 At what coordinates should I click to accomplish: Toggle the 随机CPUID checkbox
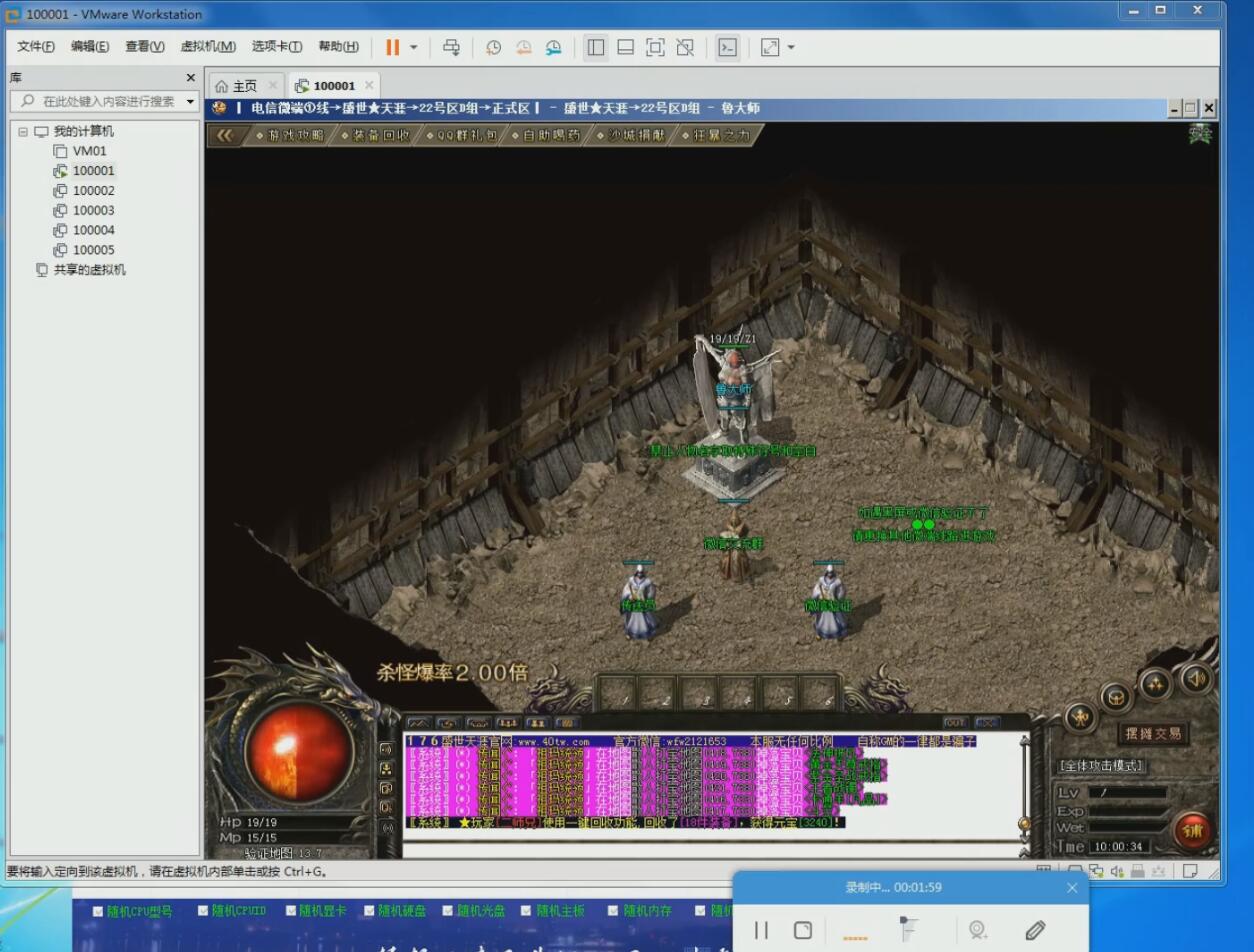pos(203,911)
